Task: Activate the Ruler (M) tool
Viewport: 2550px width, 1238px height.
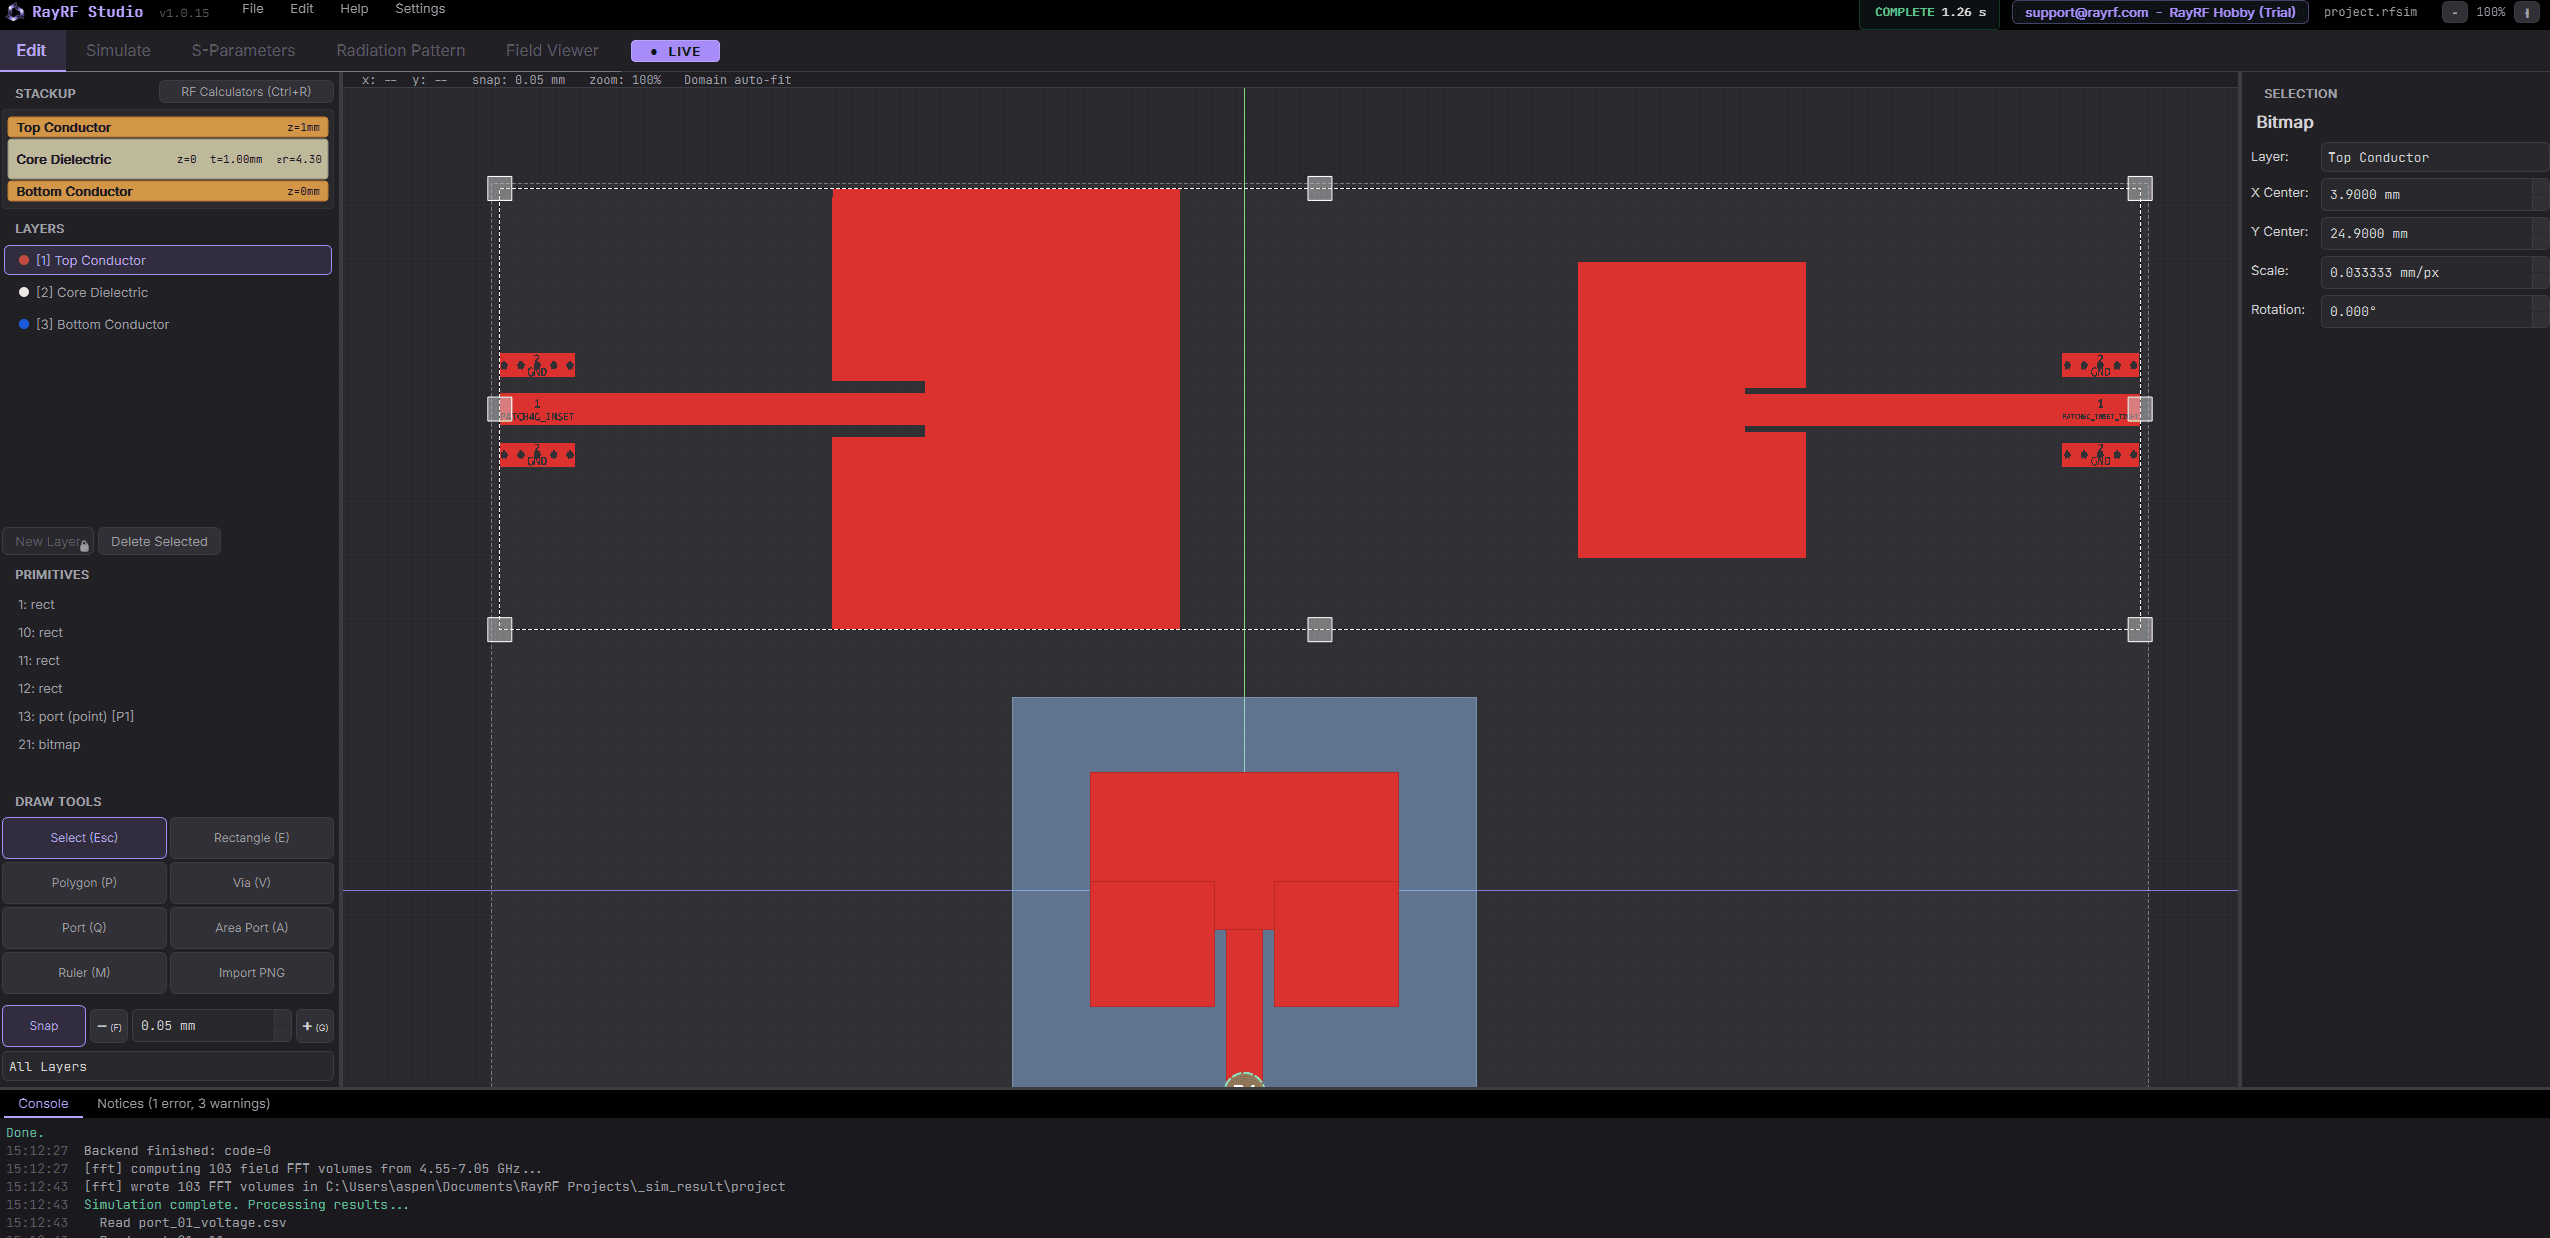Action: point(84,973)
